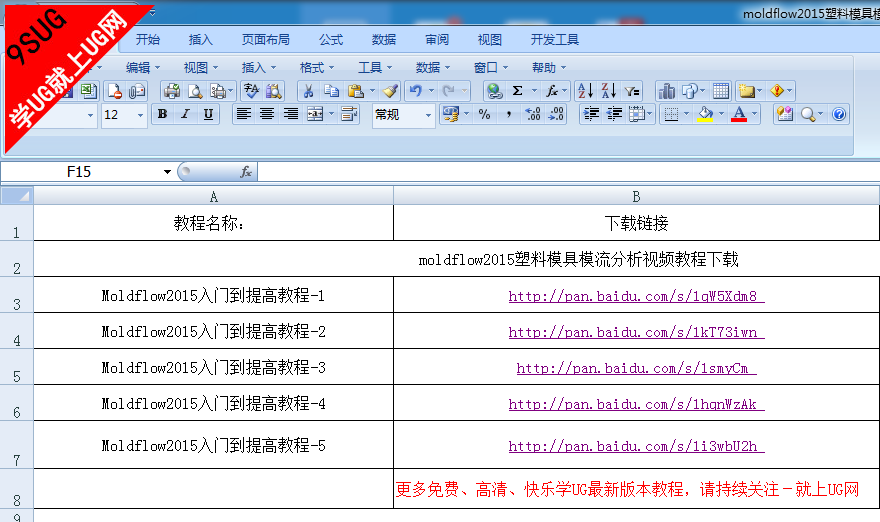The width and height of the screenshot is (880, 522).
Task: Expand the Name Box F15 dropdown
Action: pyautogui.click(x=167, y=172)
